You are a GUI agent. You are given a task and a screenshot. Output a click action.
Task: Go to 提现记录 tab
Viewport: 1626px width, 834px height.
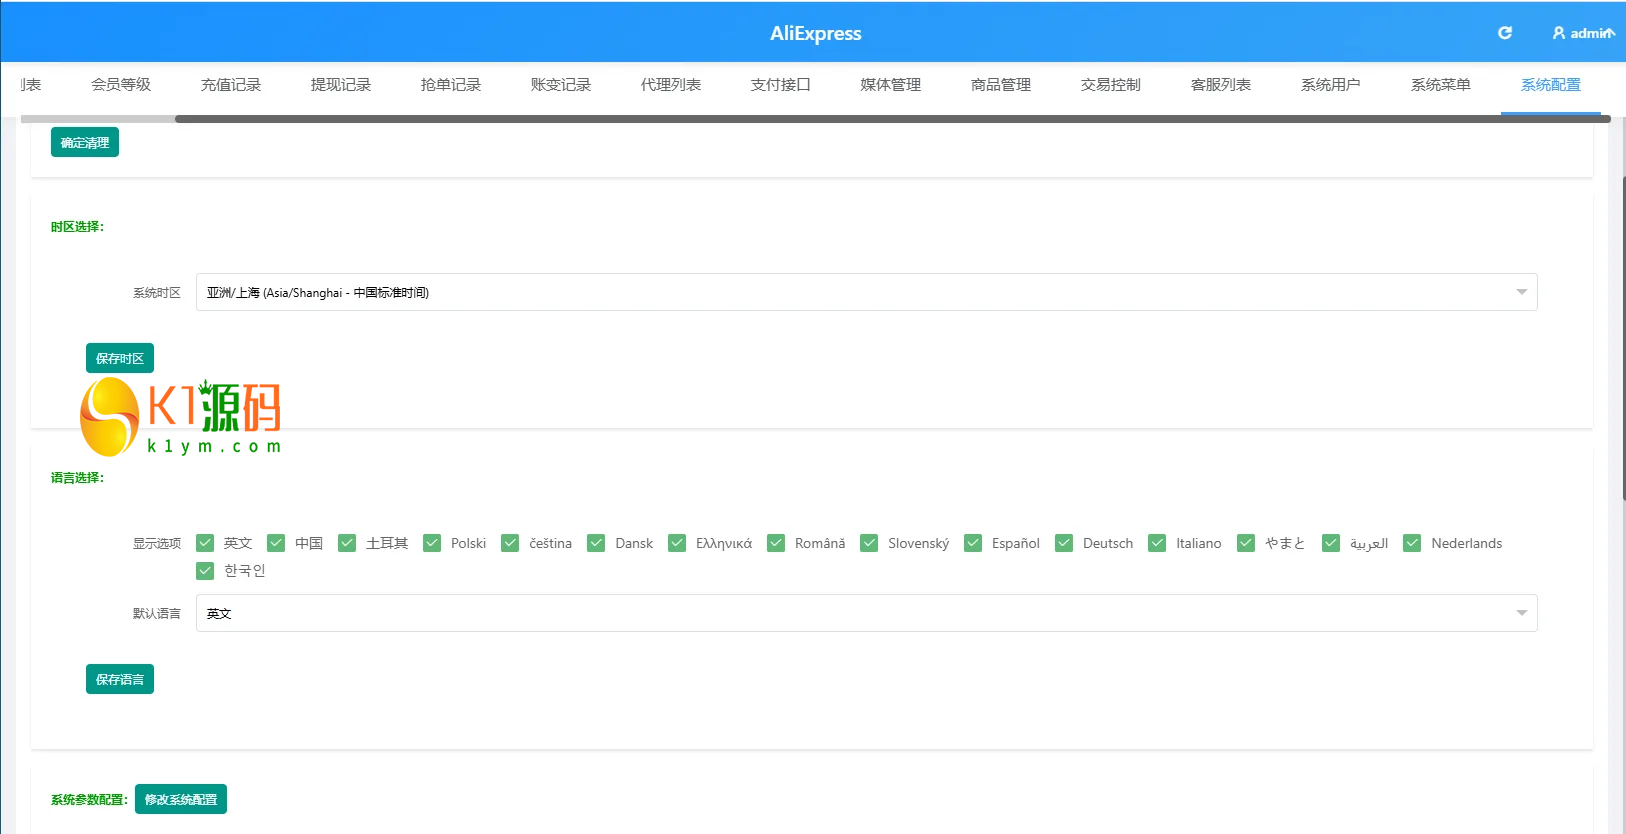tap(341, 85)
